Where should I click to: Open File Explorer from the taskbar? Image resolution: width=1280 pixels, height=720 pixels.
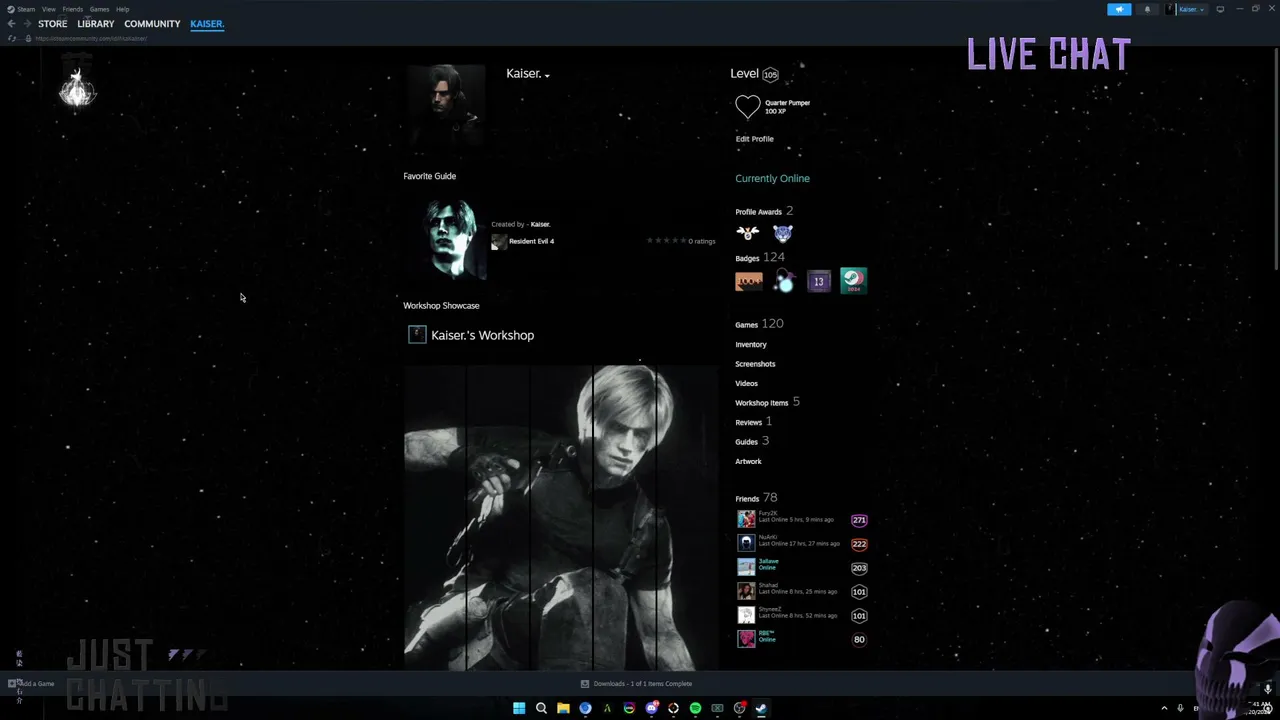563,708
